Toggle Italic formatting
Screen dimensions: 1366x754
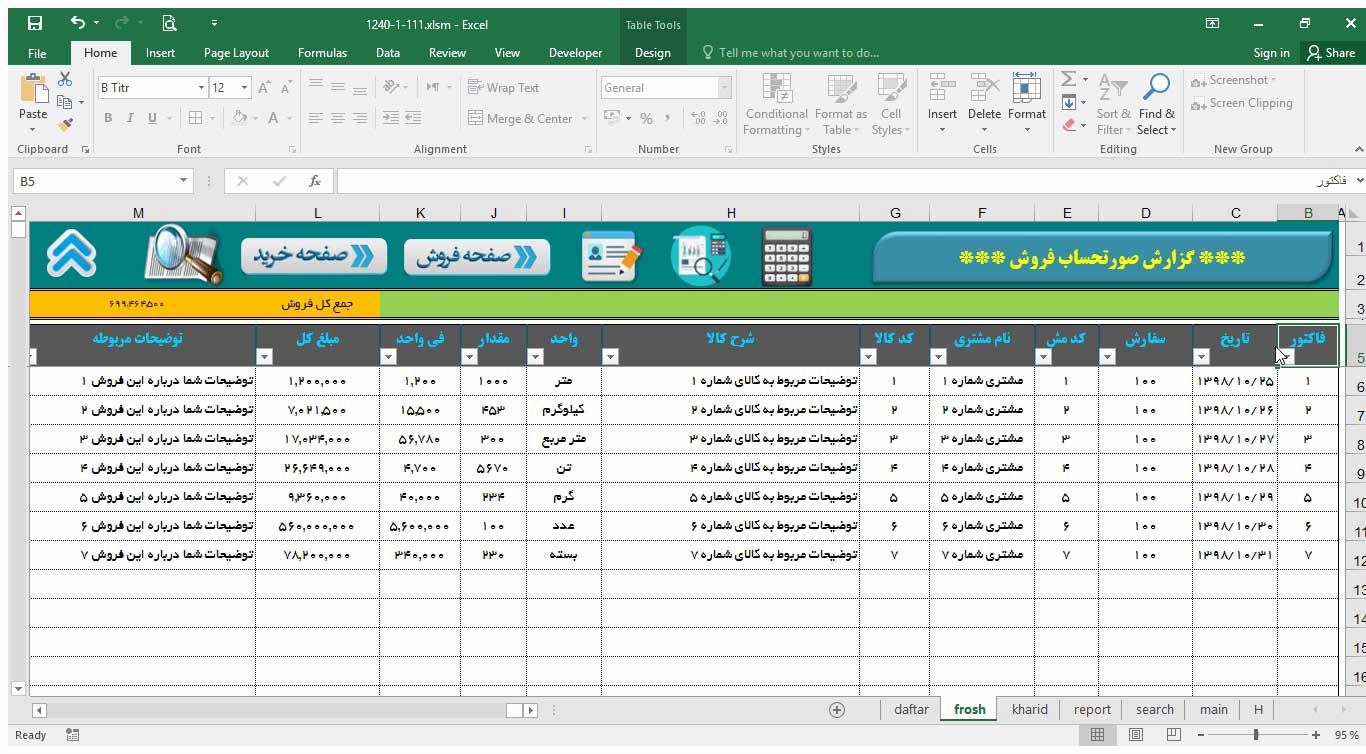point(130,118)
